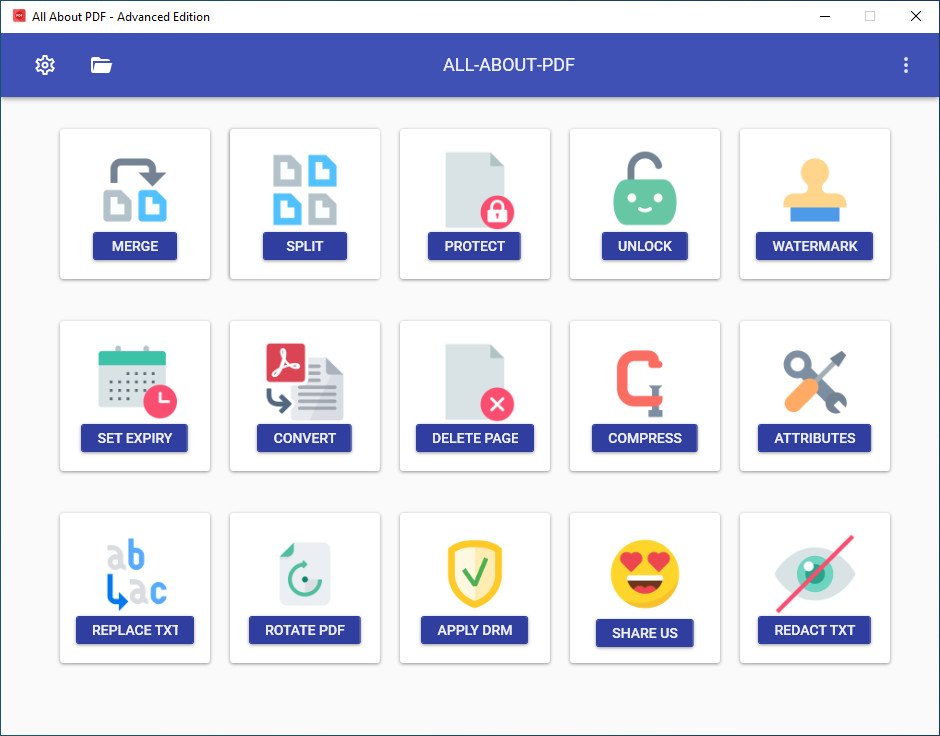Choose the DELETE PAGE button

(475, 438)
